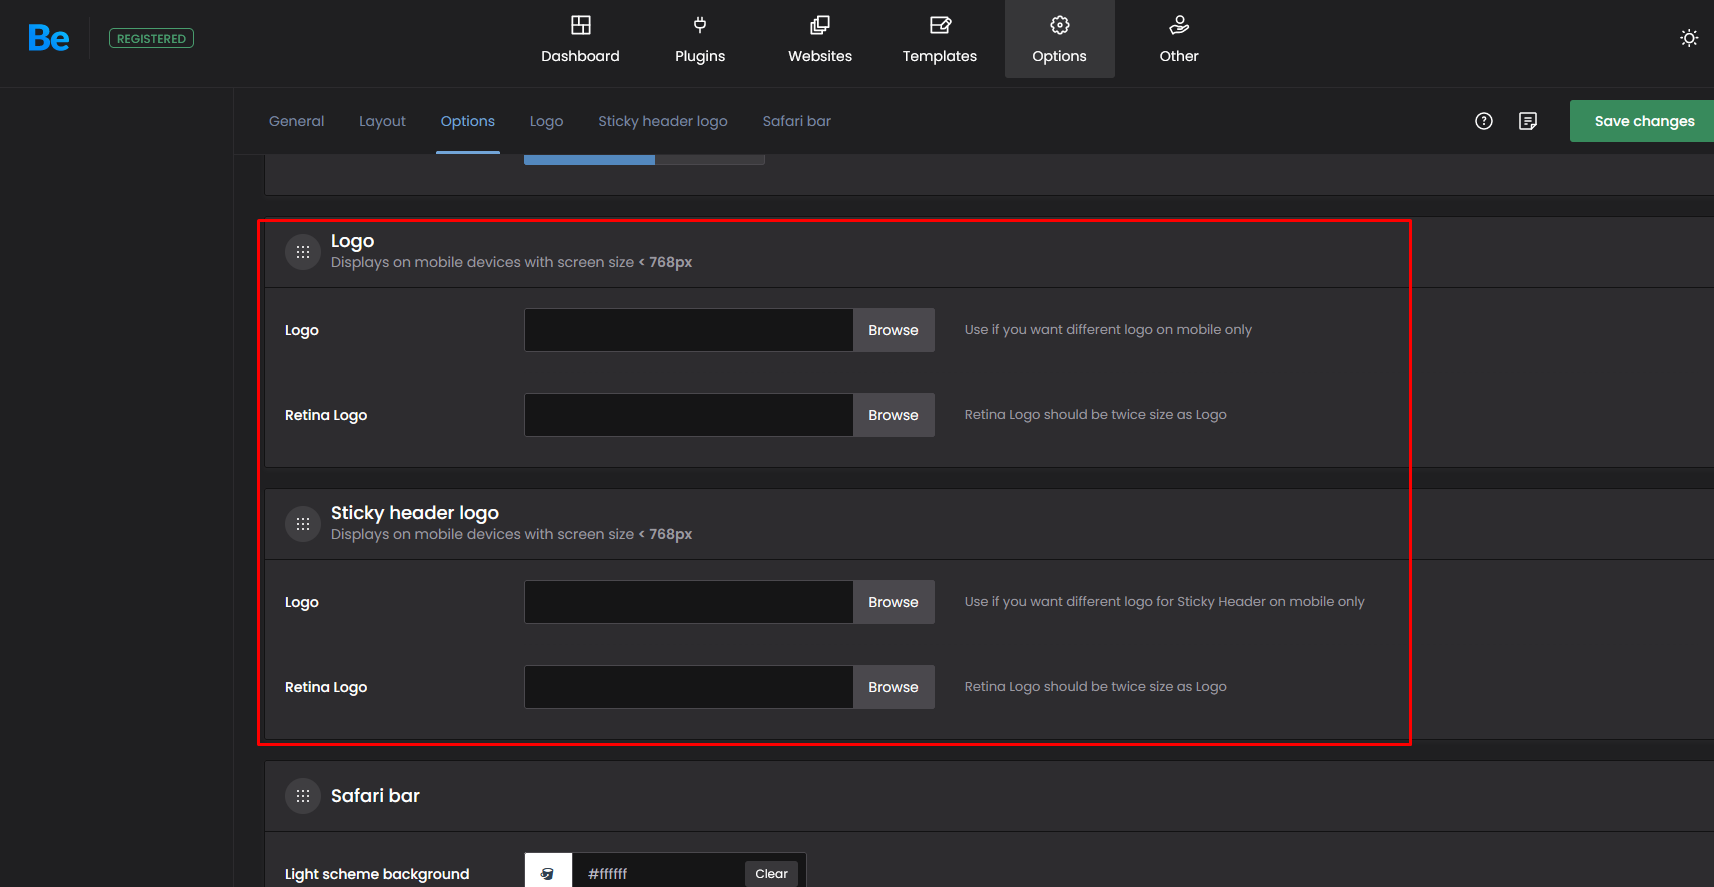Jump to Sticky header logo tab
This screenshot has width=1714, height=887.
coord(663,121)
